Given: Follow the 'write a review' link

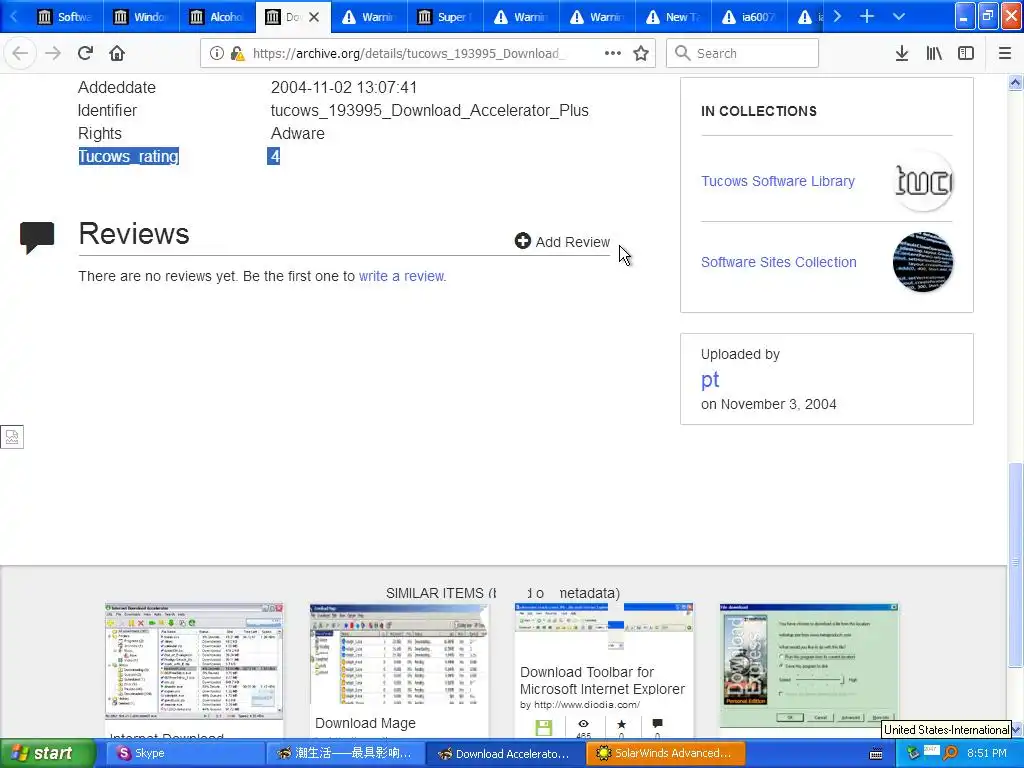Looking at the screenshot, I should (x=402, y=276).
